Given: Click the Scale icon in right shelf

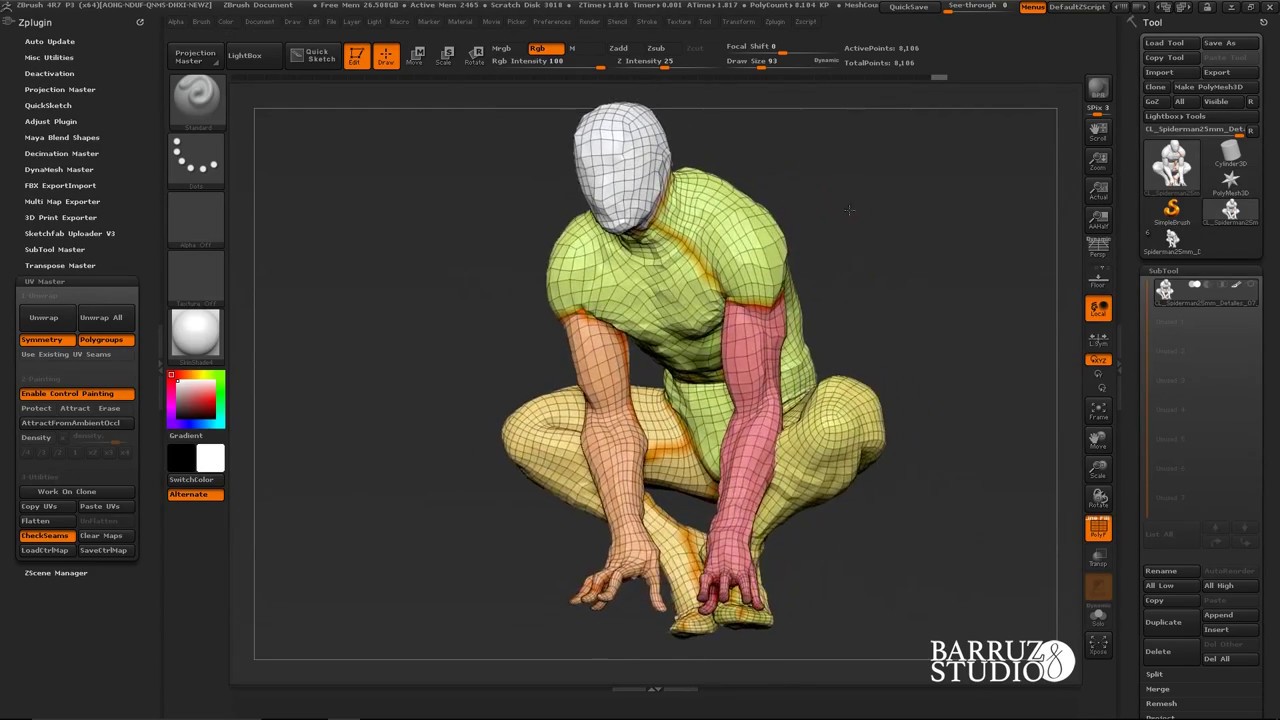Looking at the screenshot, I should tap(1098, 469).
